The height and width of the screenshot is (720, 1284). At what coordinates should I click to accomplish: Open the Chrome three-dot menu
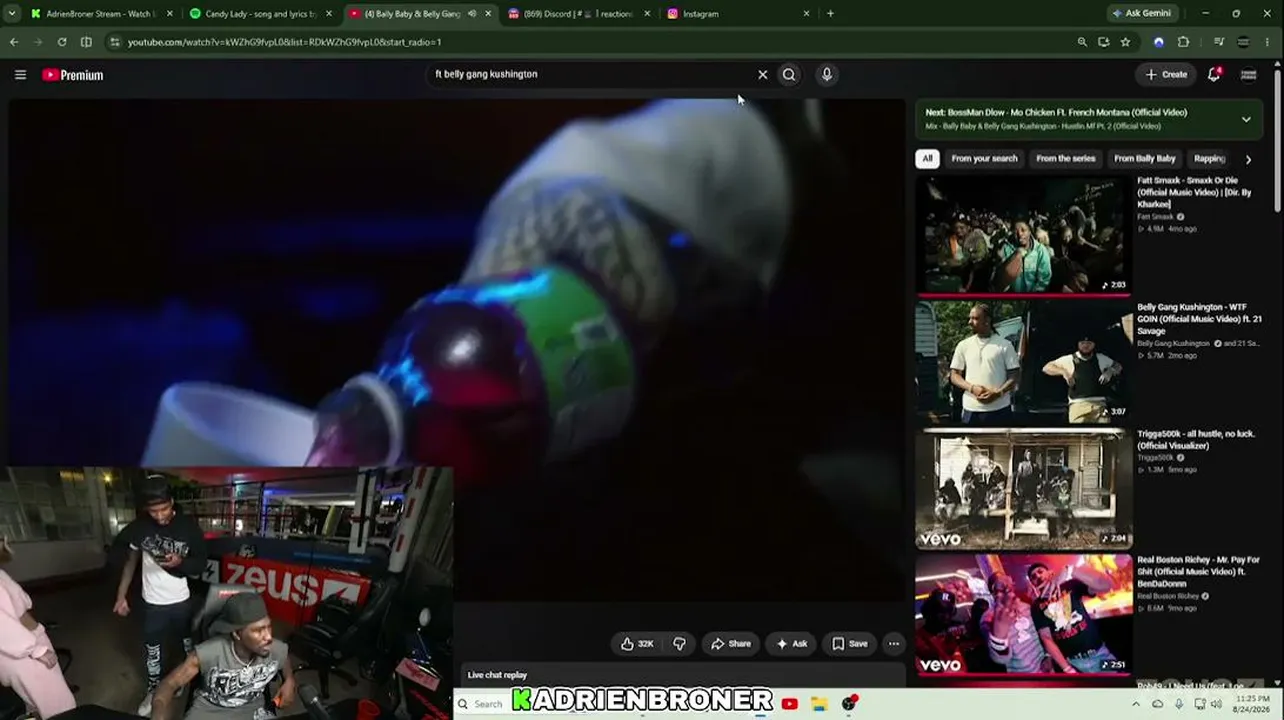click(1266, 42)
